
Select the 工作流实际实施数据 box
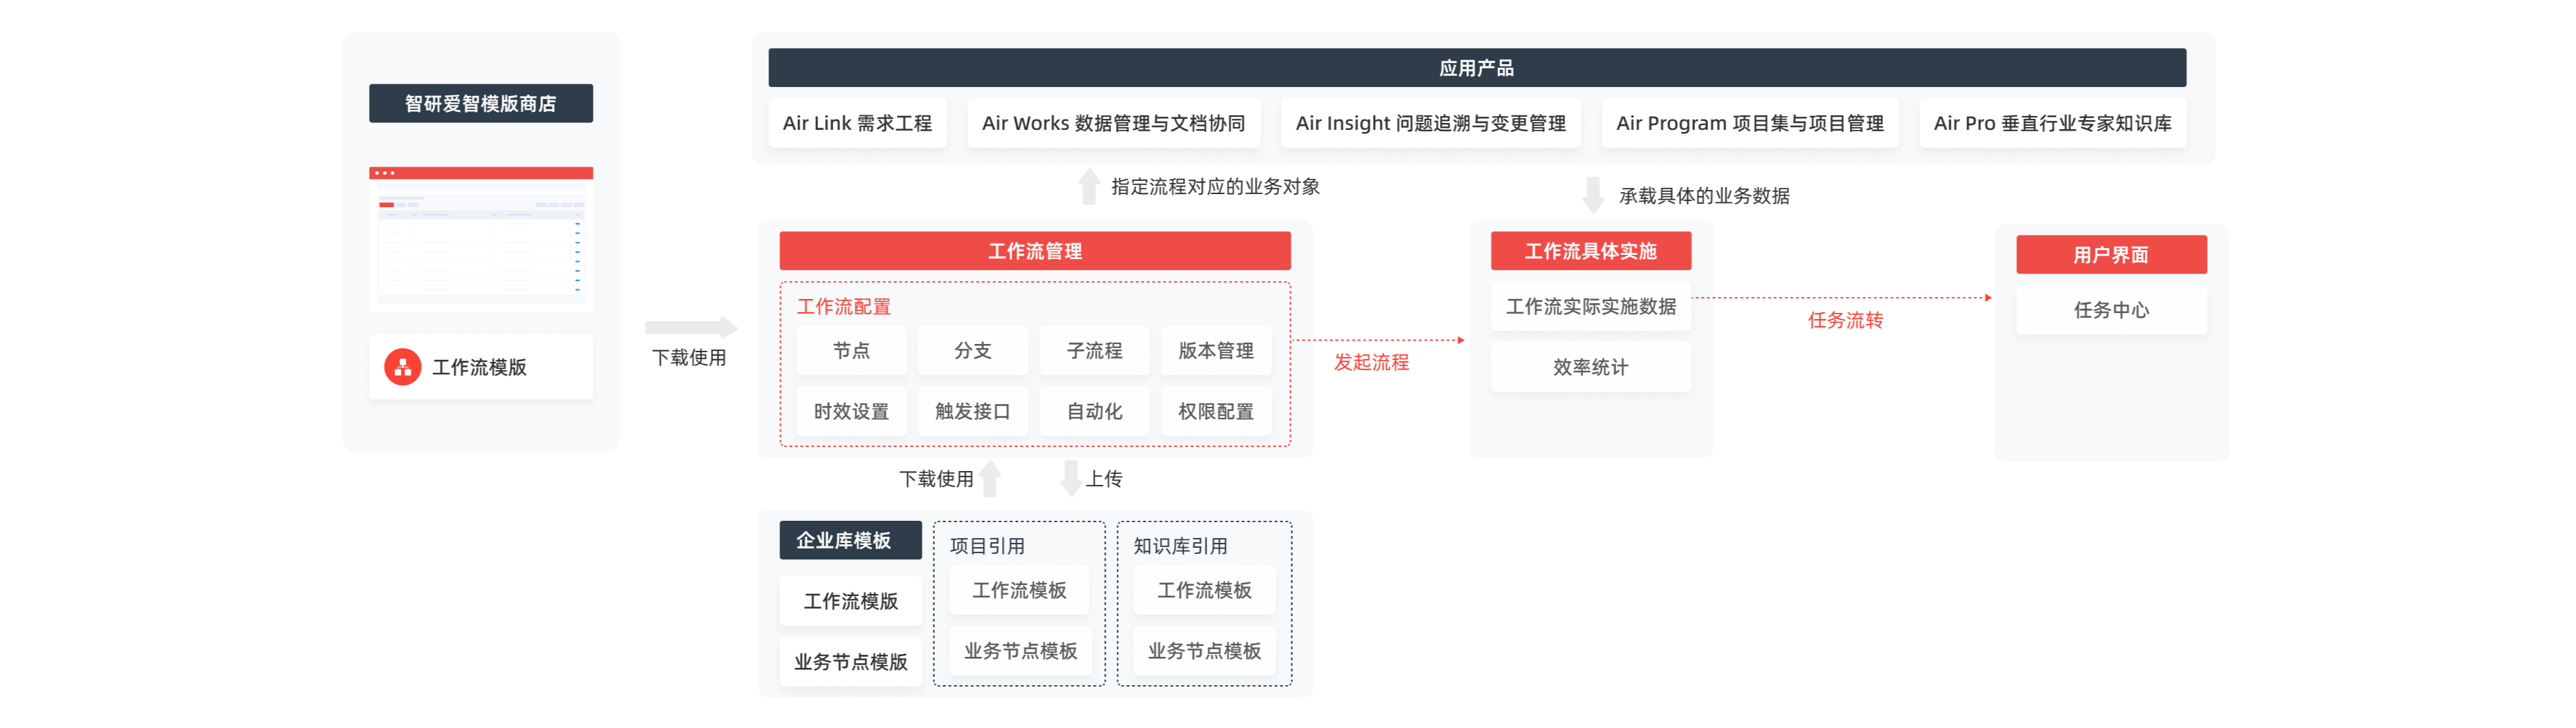(1590, 306)
